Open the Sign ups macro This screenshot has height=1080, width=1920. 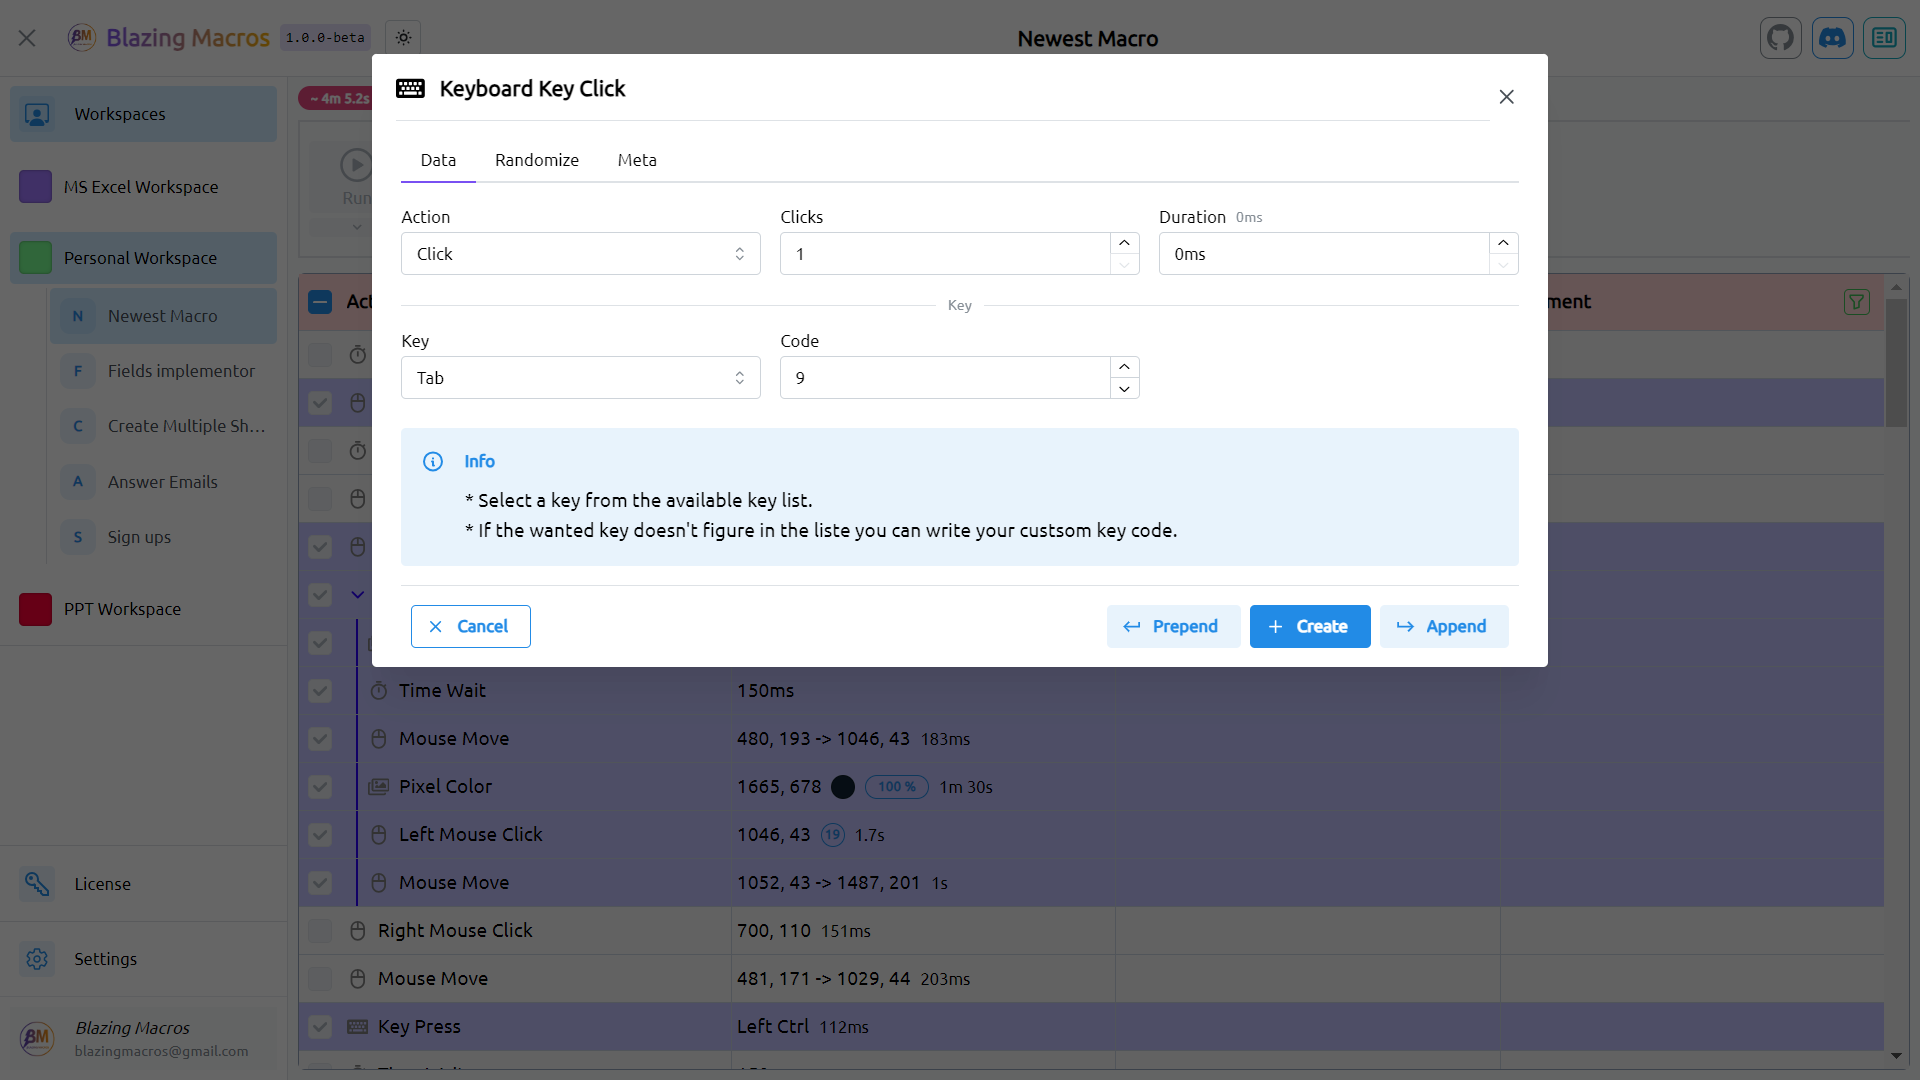tap(163, 537)
